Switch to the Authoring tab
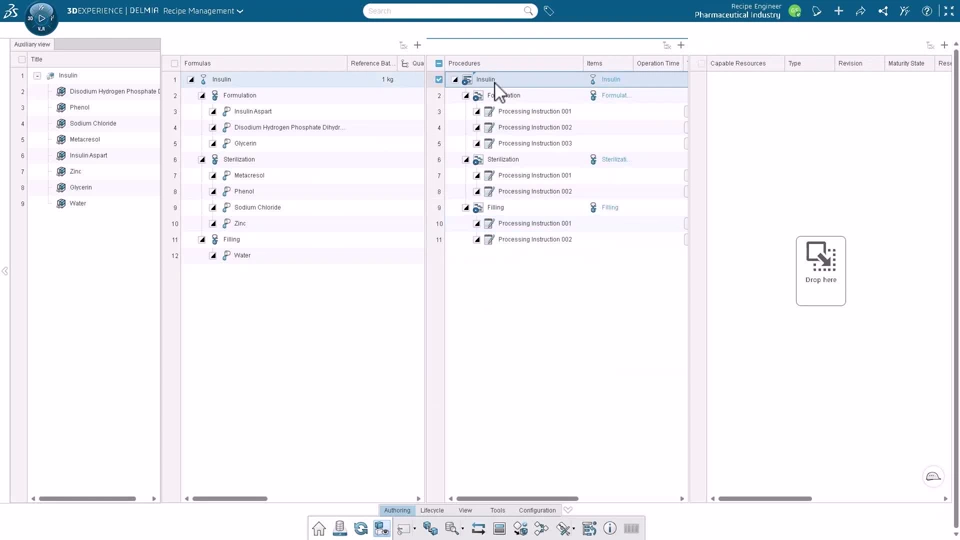The height and width of the screenshot is (540, 960). pos(397,510)
